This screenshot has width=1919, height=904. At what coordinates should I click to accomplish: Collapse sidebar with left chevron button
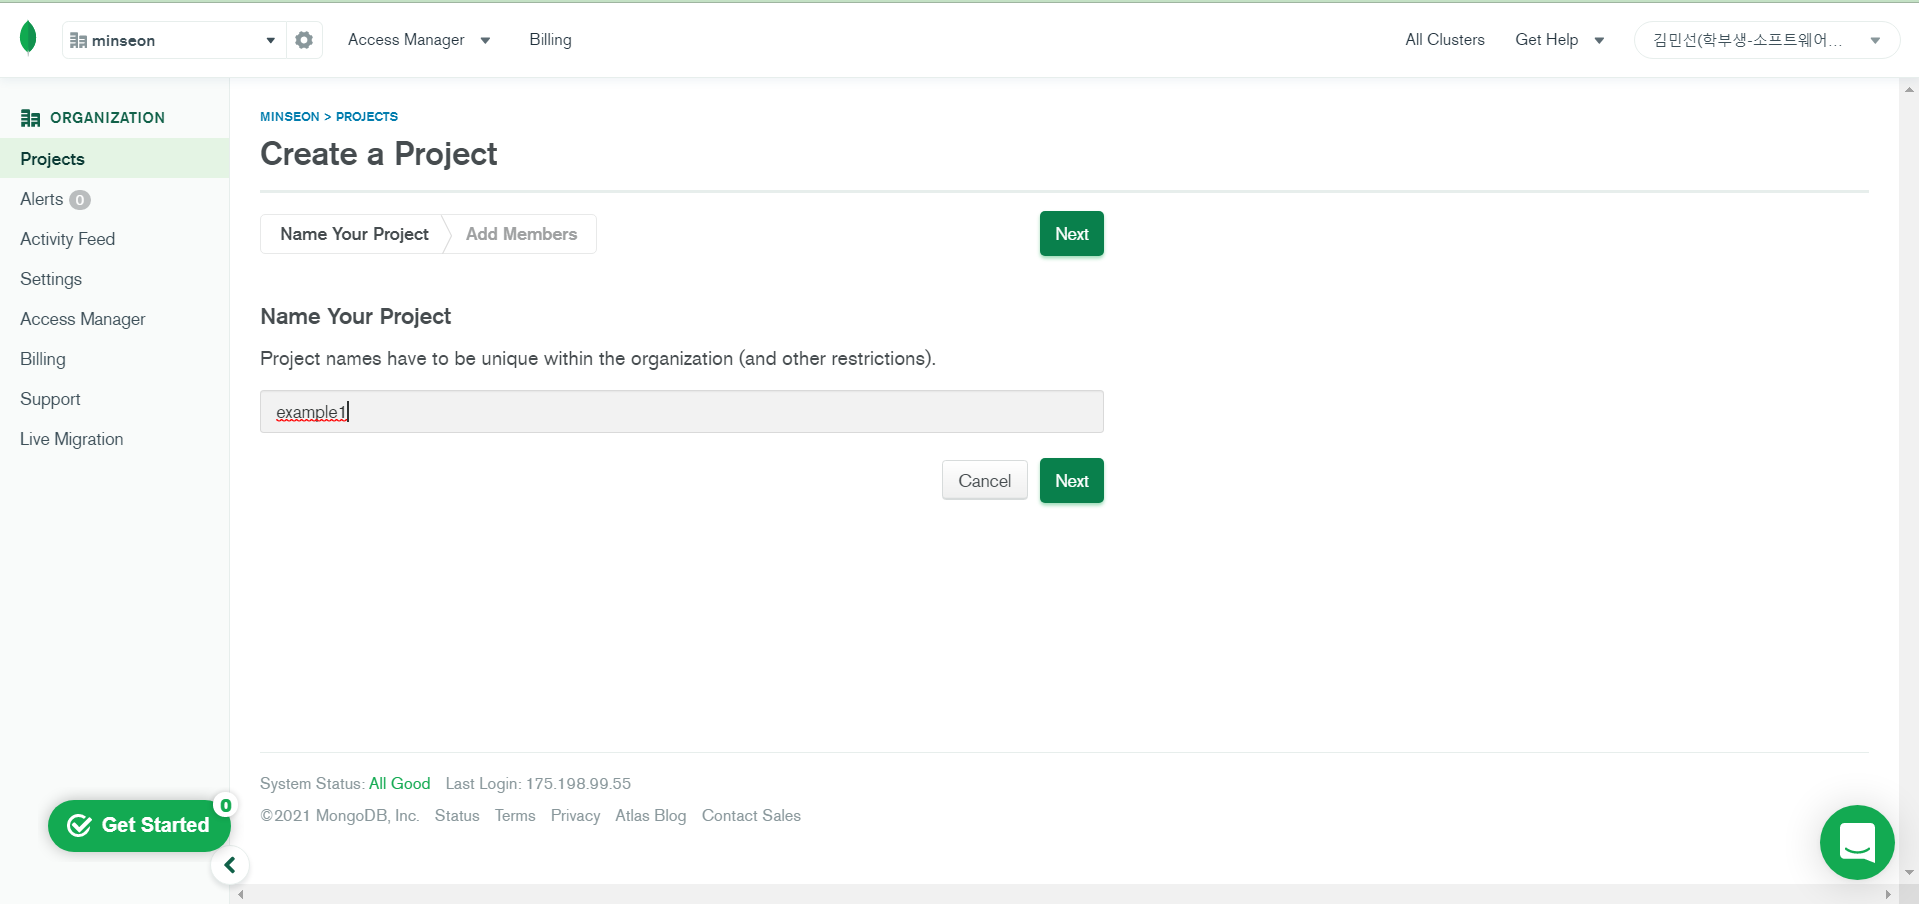click(230, 865)
